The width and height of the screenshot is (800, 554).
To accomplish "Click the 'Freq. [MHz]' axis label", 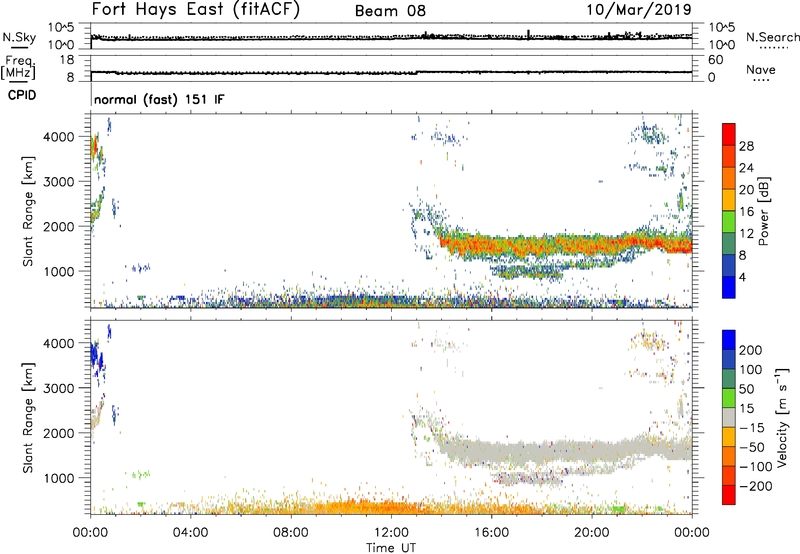I will pyautogui.click(x=18, y=68).
